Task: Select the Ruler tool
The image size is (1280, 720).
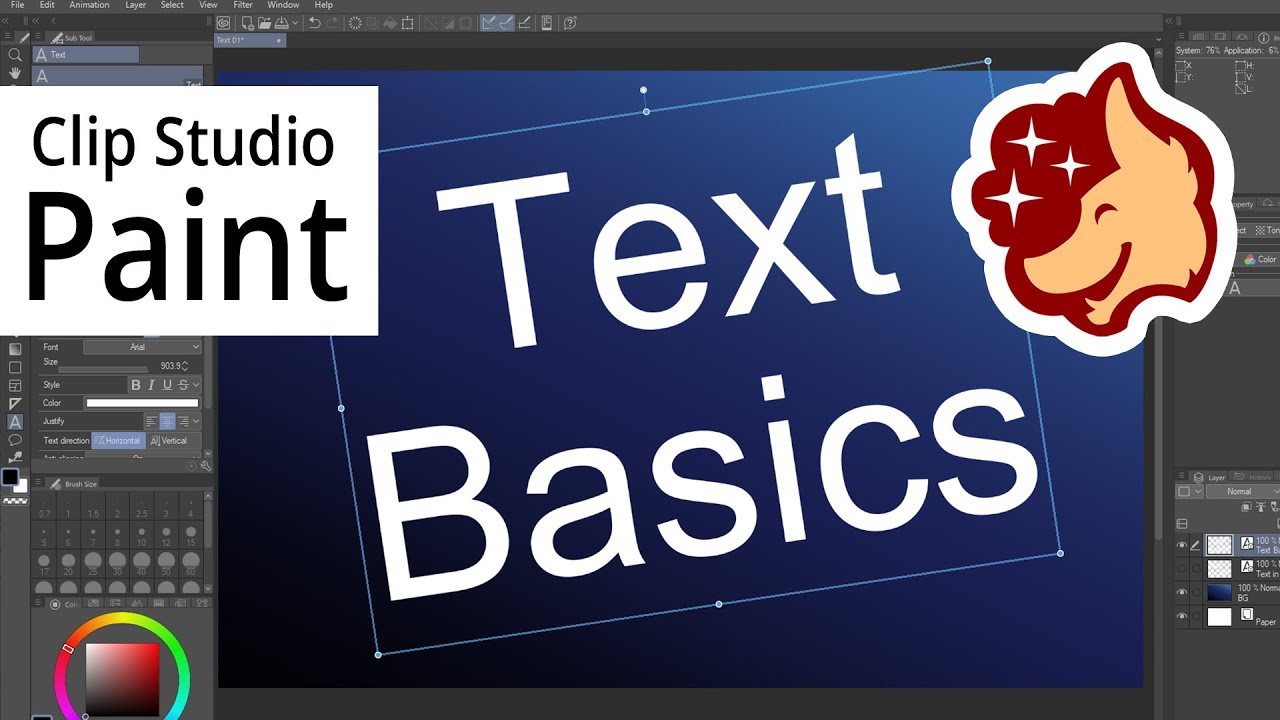Action: point(15,403)
